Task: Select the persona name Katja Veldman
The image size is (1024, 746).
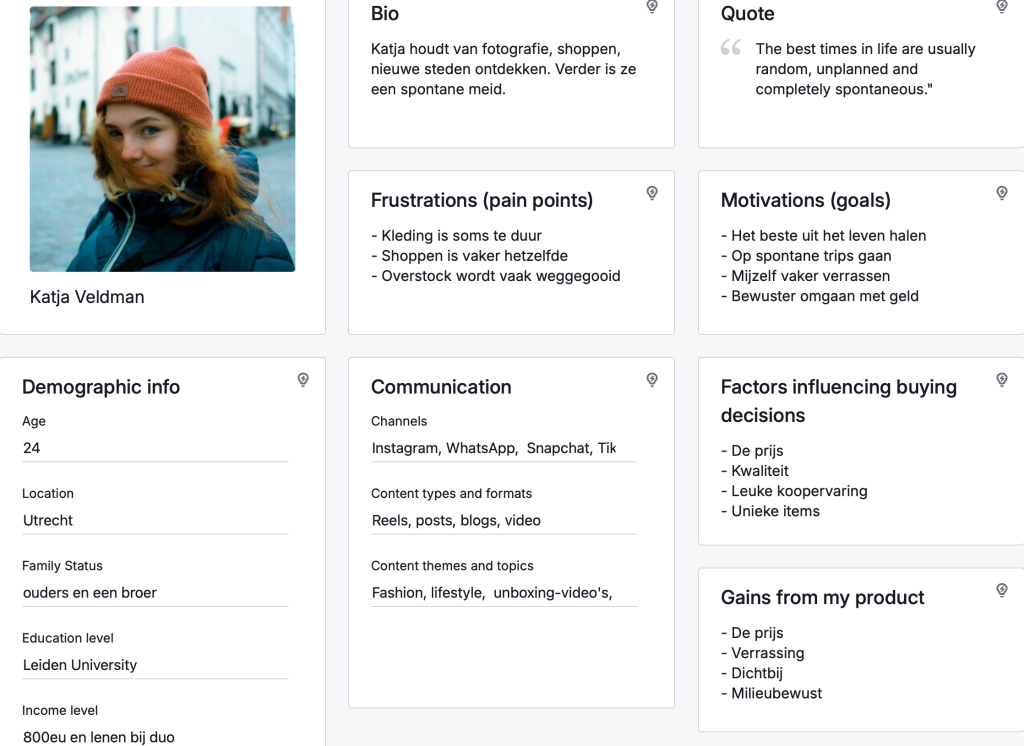Action: pyautogui.click(x=87, y=297)
